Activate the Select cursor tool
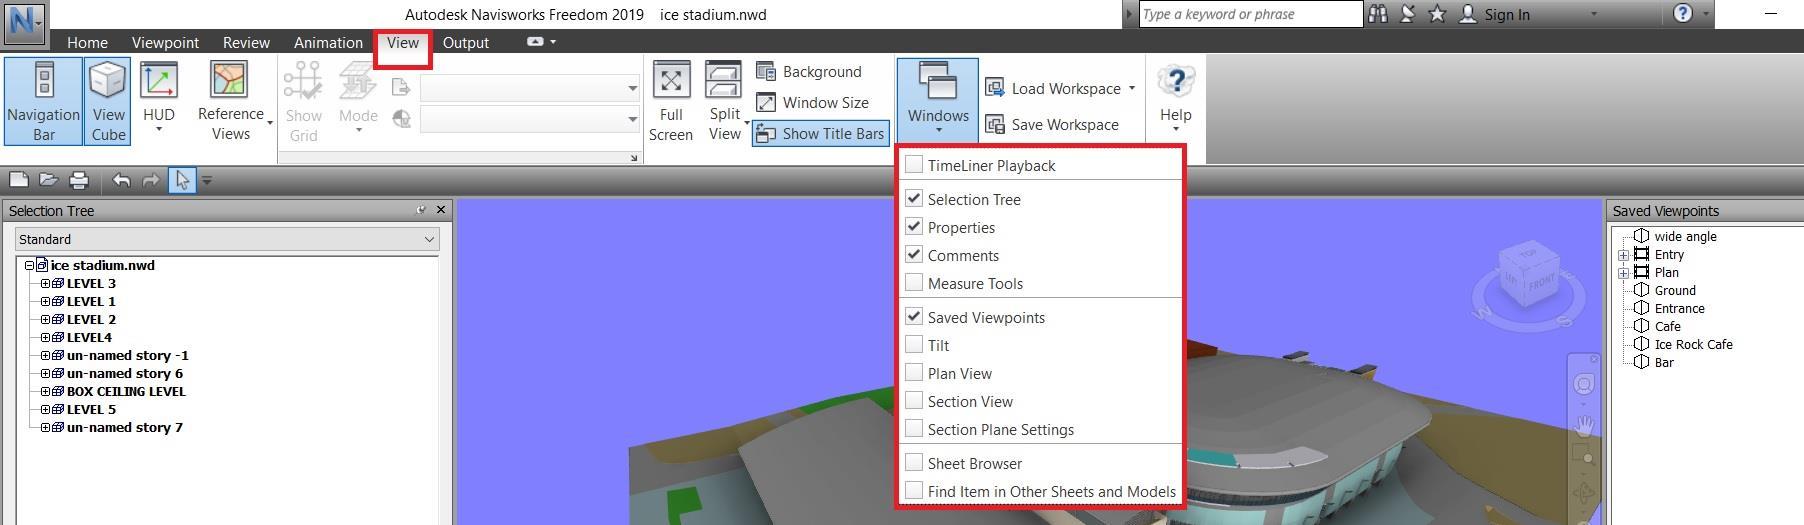Viewport: 1804px width, 525px height. pos(181,180)
